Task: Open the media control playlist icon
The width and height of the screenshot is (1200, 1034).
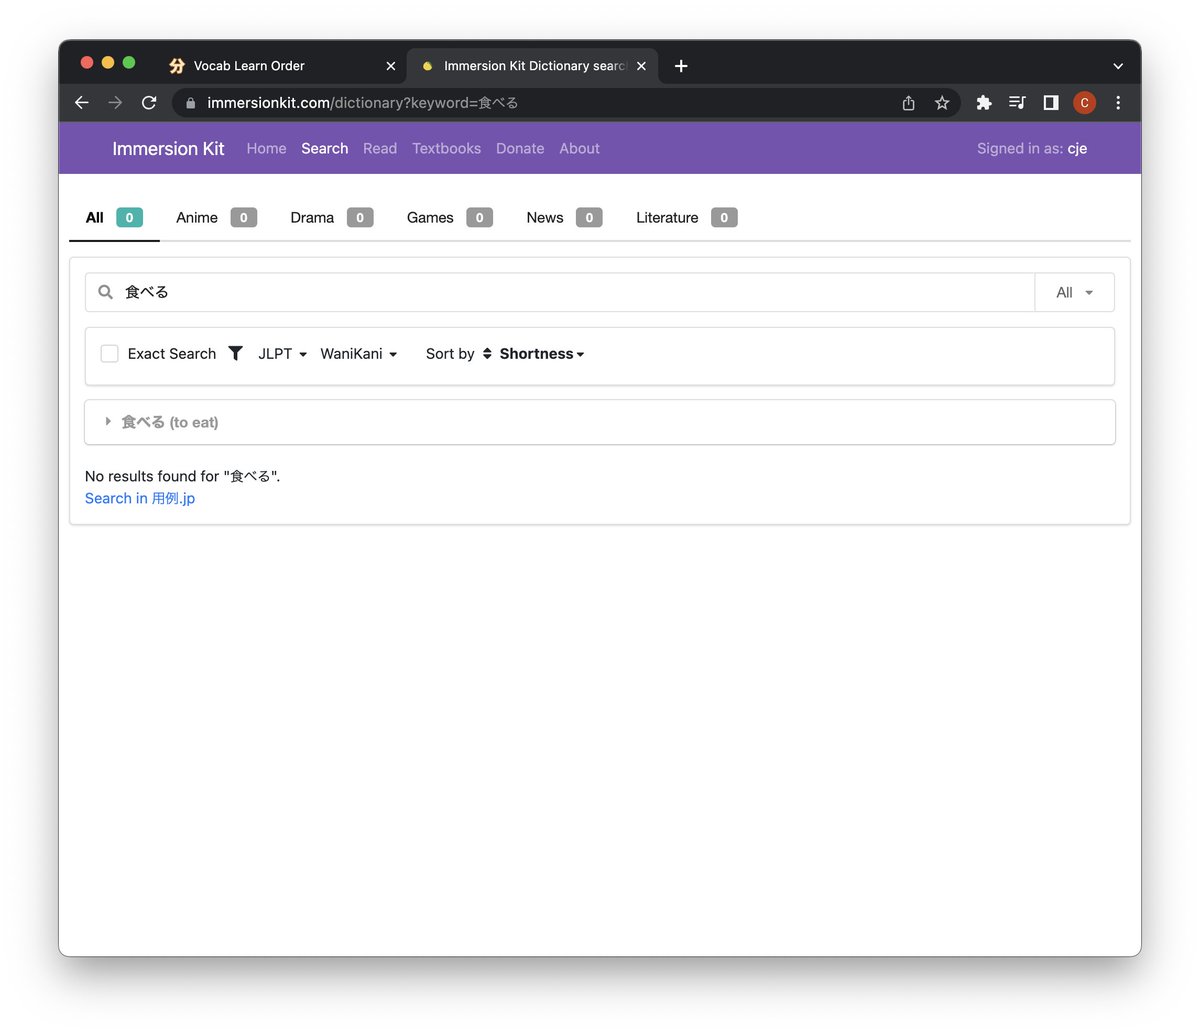Action: point(1017,103)
